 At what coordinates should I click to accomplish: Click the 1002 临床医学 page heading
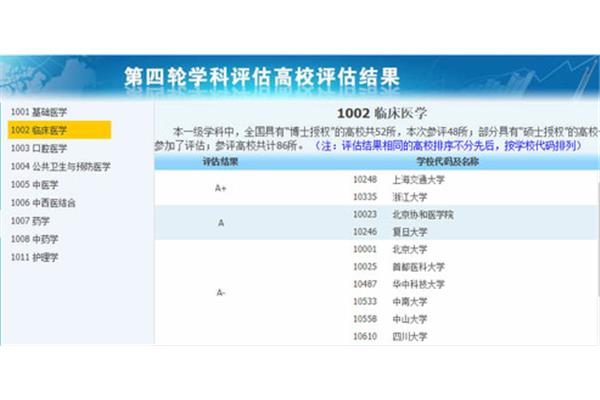click(x=382, y=113)
